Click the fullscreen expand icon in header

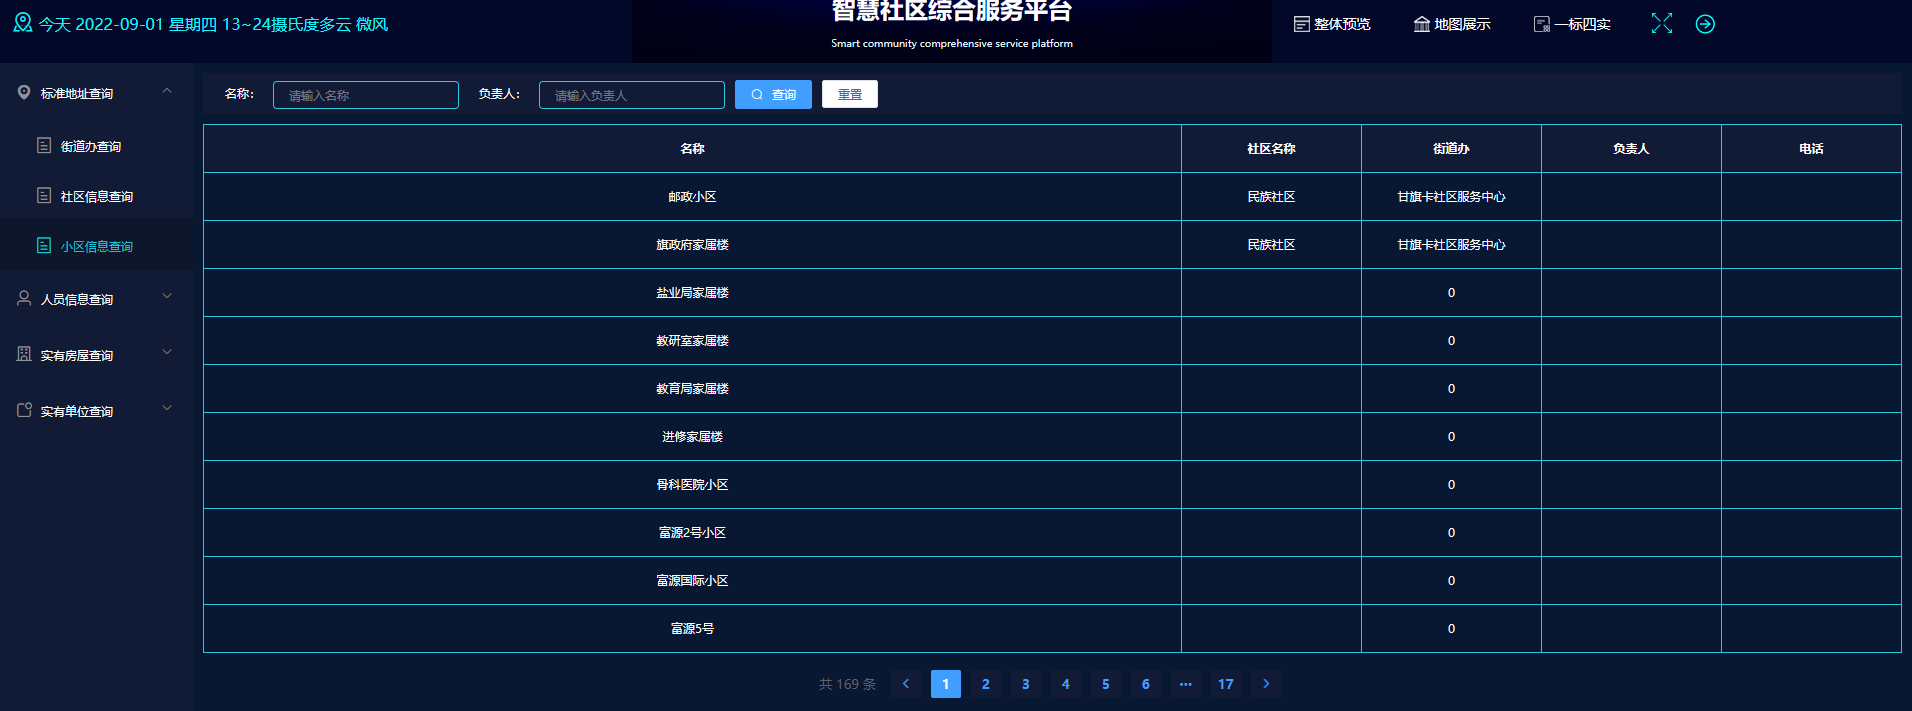point(1661,24)
